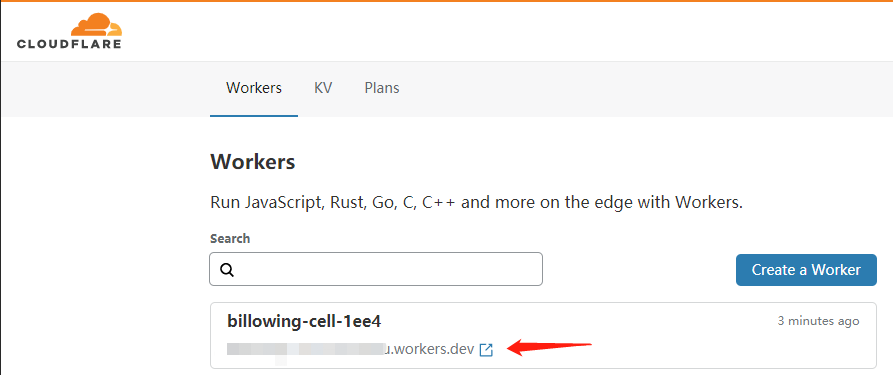The width and height of the screenshot is (893, 375).
Task: Click the bold Workers page heading
Action: tap(253, 162)
